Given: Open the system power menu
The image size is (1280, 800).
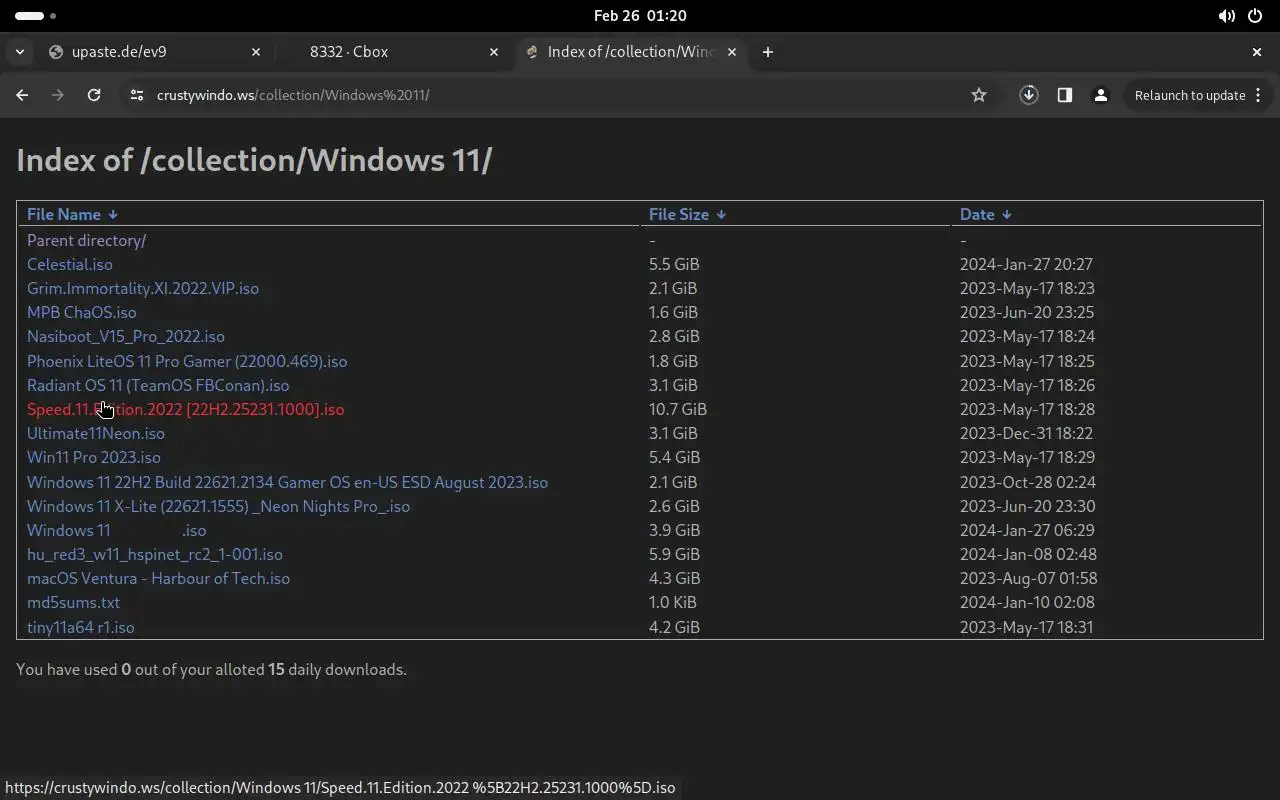Looking at the screenshot, I should pos(1255,16).
